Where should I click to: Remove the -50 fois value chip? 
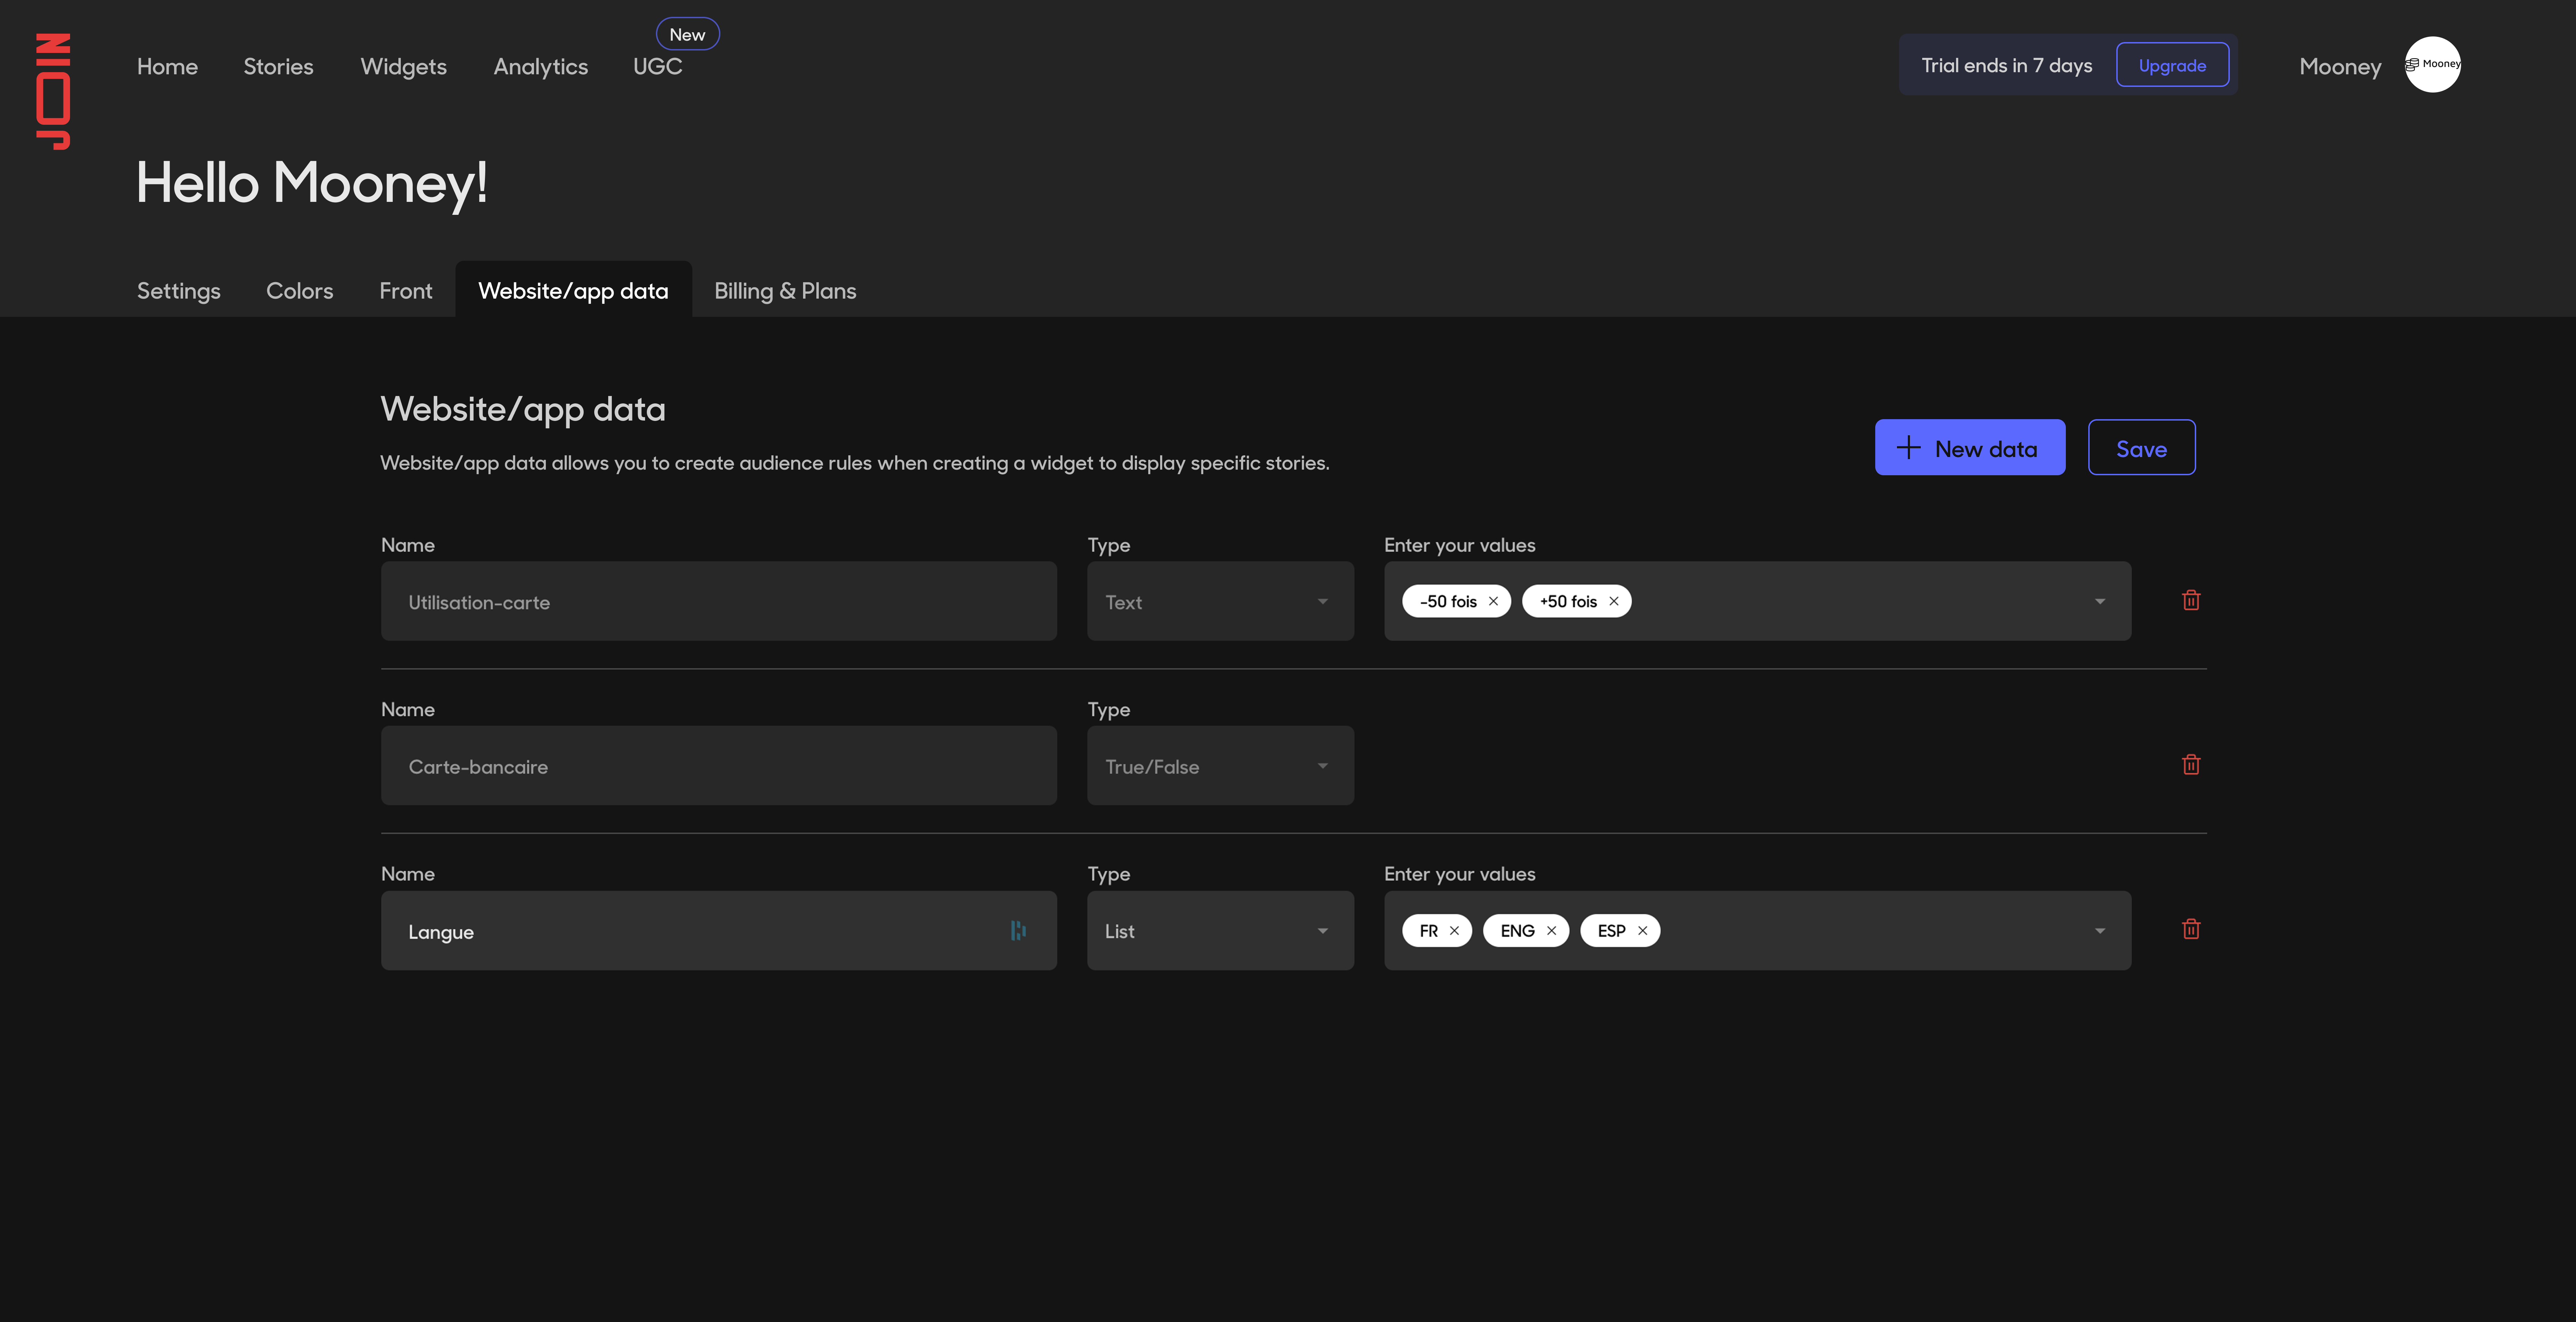[x=1493, y=601]
